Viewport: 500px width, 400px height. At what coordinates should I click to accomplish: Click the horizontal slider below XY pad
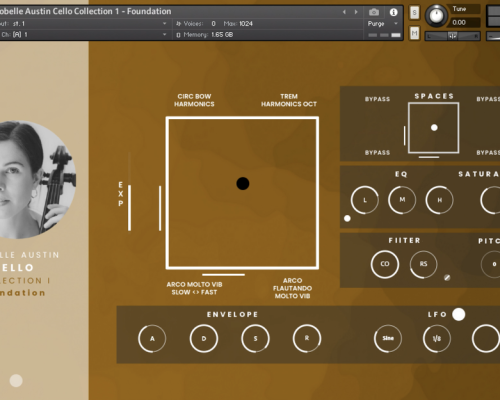(223, 275)
